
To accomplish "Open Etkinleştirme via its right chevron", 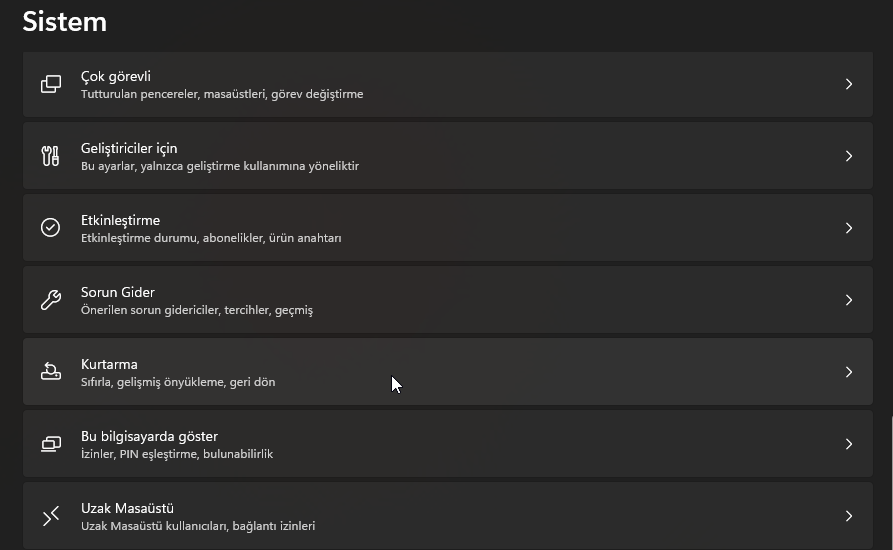I will tap(849, 228).
